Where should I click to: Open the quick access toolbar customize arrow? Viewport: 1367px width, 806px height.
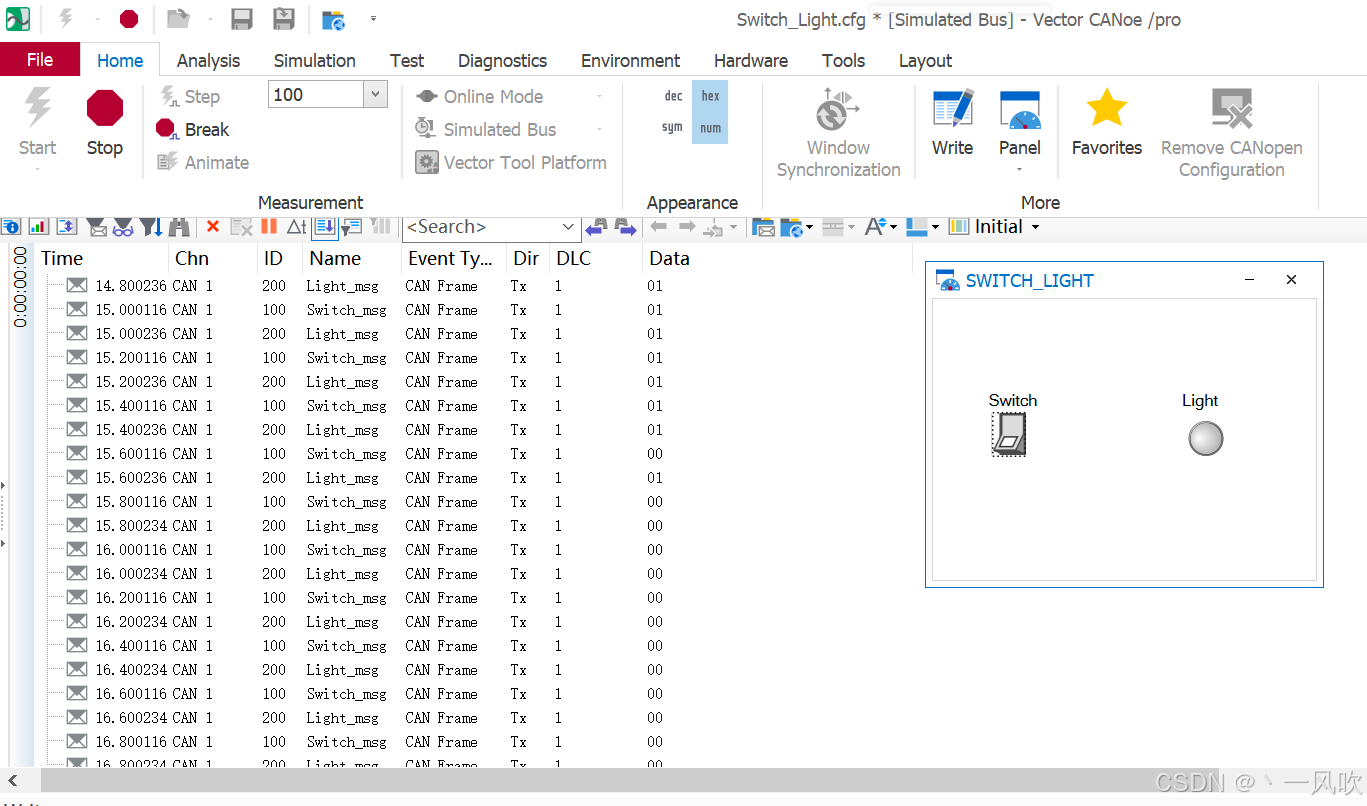point(373,19)
